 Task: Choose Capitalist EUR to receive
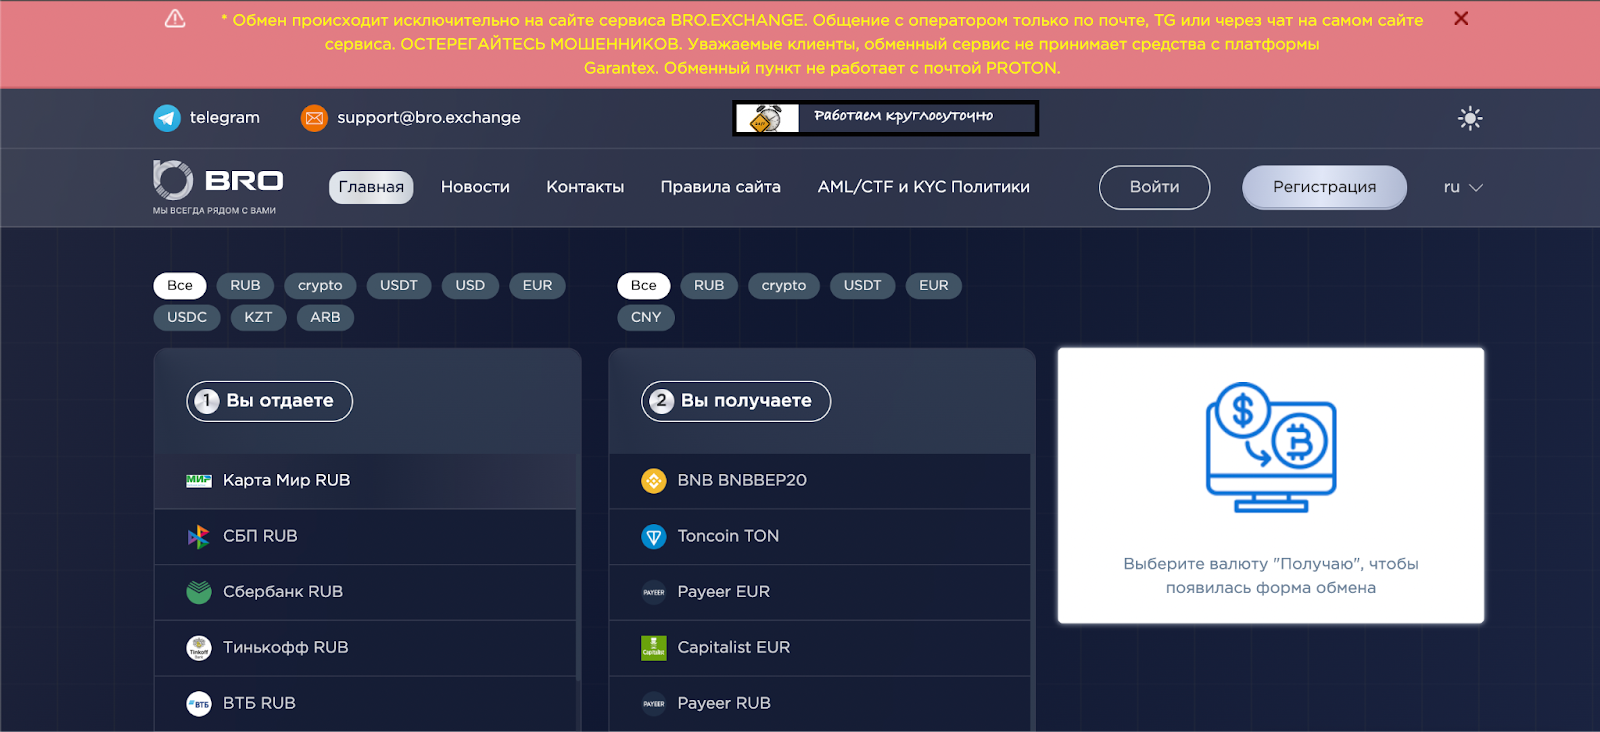(x=820, y=648)
